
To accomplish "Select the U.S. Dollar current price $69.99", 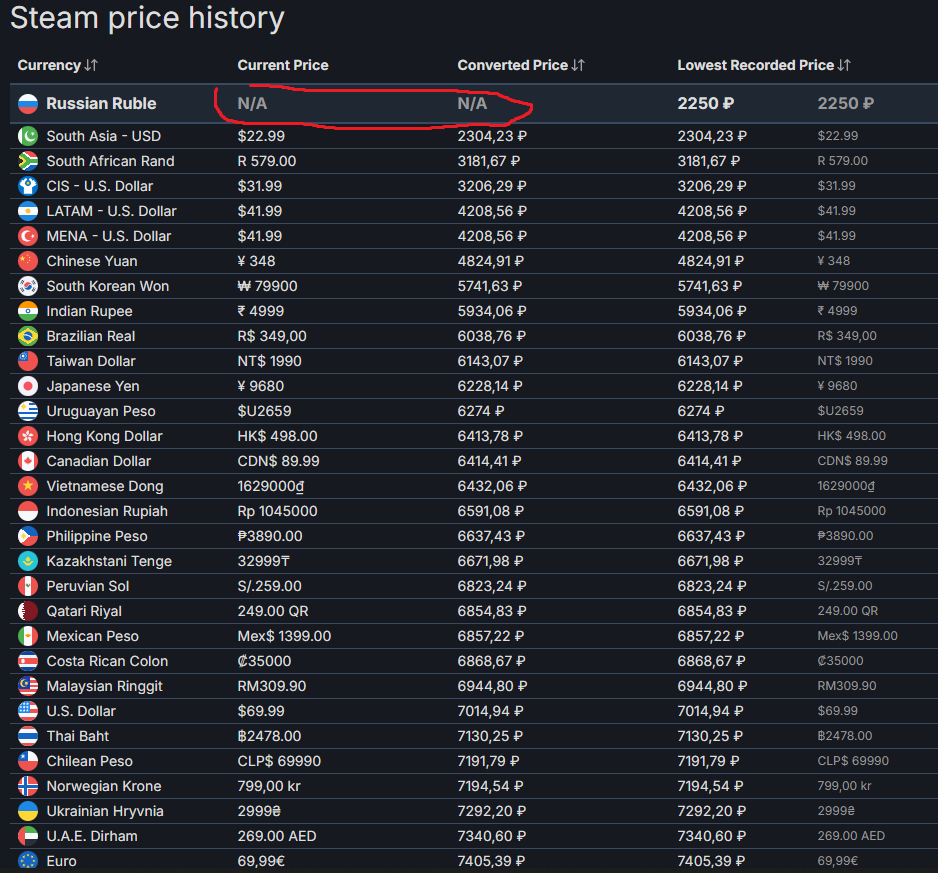I will tap(261, 711).
